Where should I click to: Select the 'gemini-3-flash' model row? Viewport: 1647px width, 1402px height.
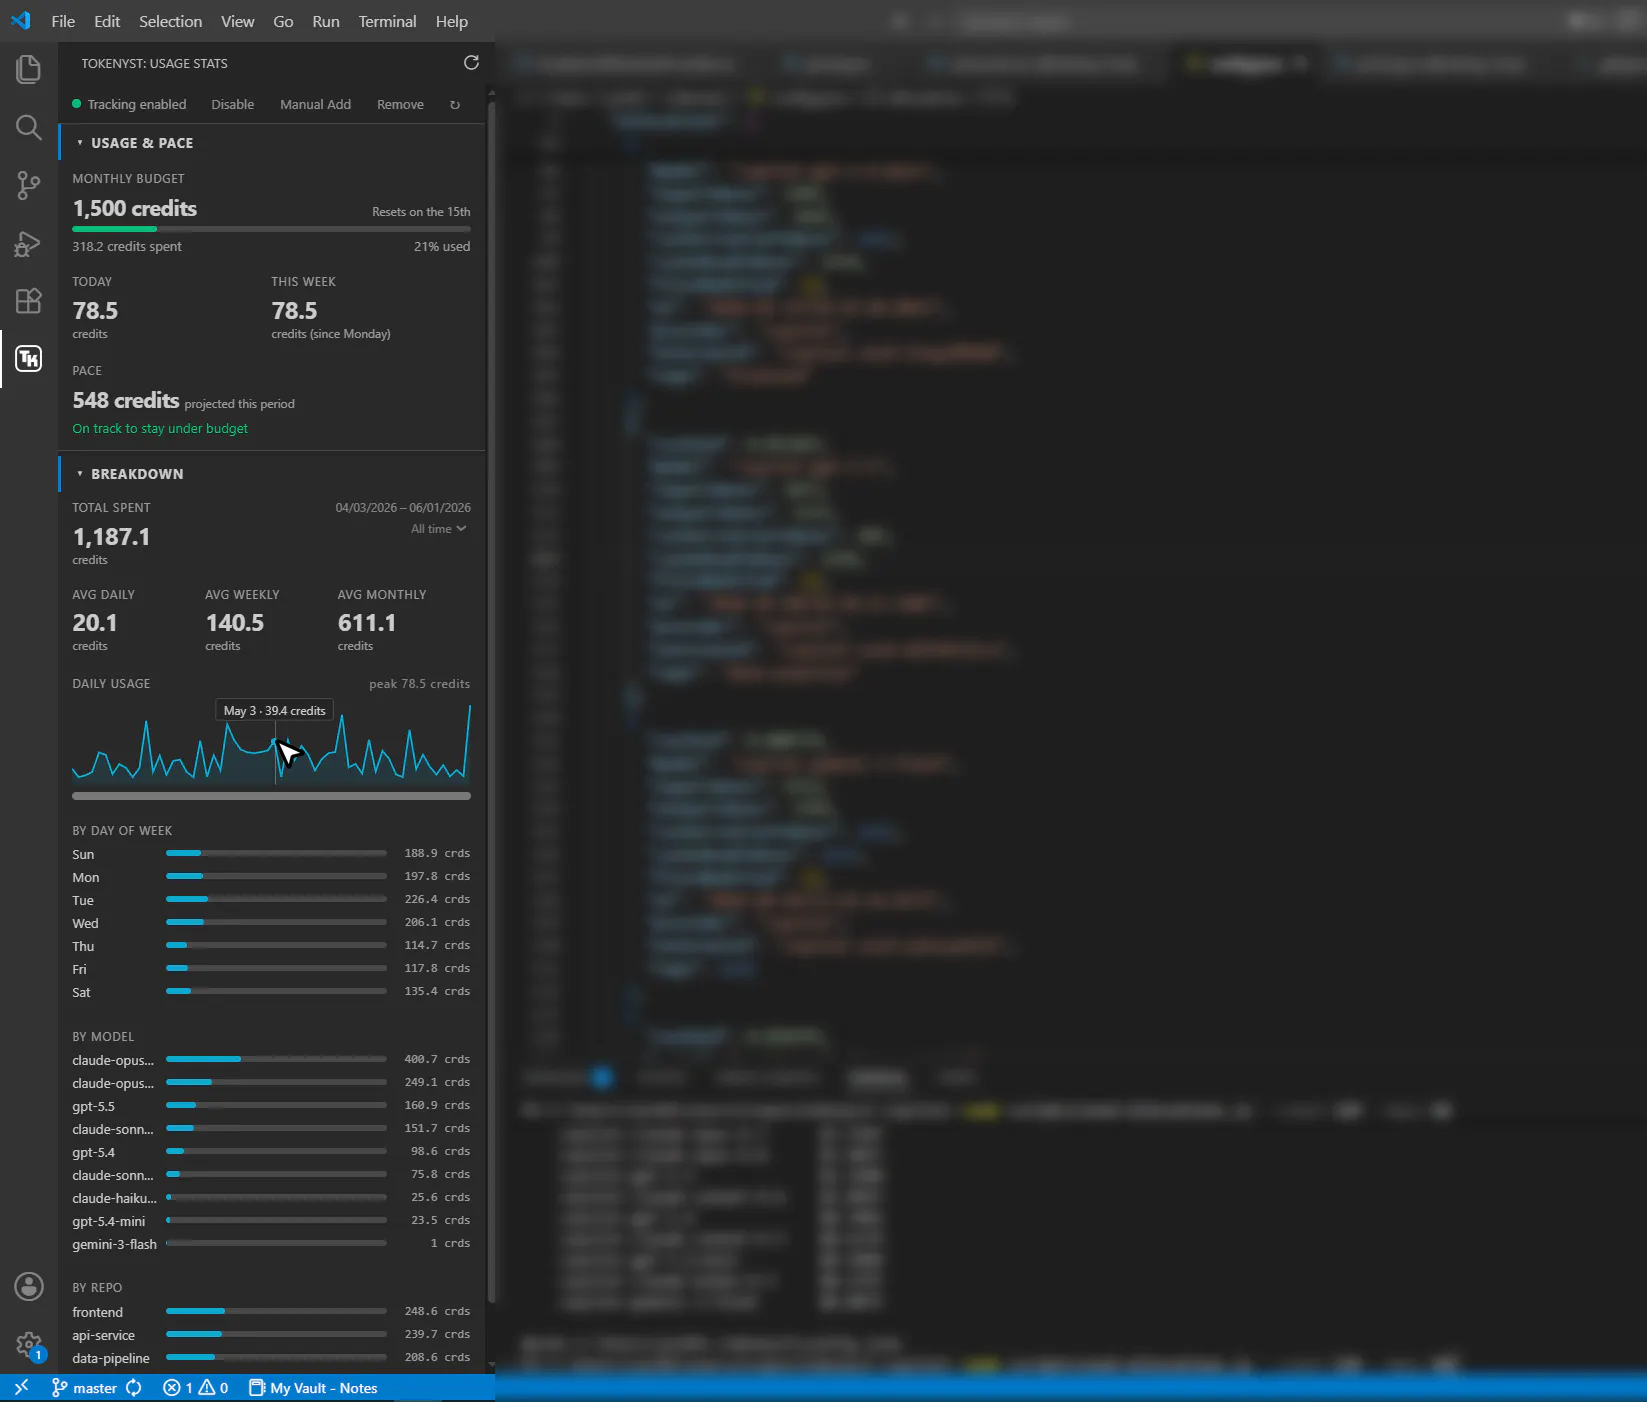271,1244
